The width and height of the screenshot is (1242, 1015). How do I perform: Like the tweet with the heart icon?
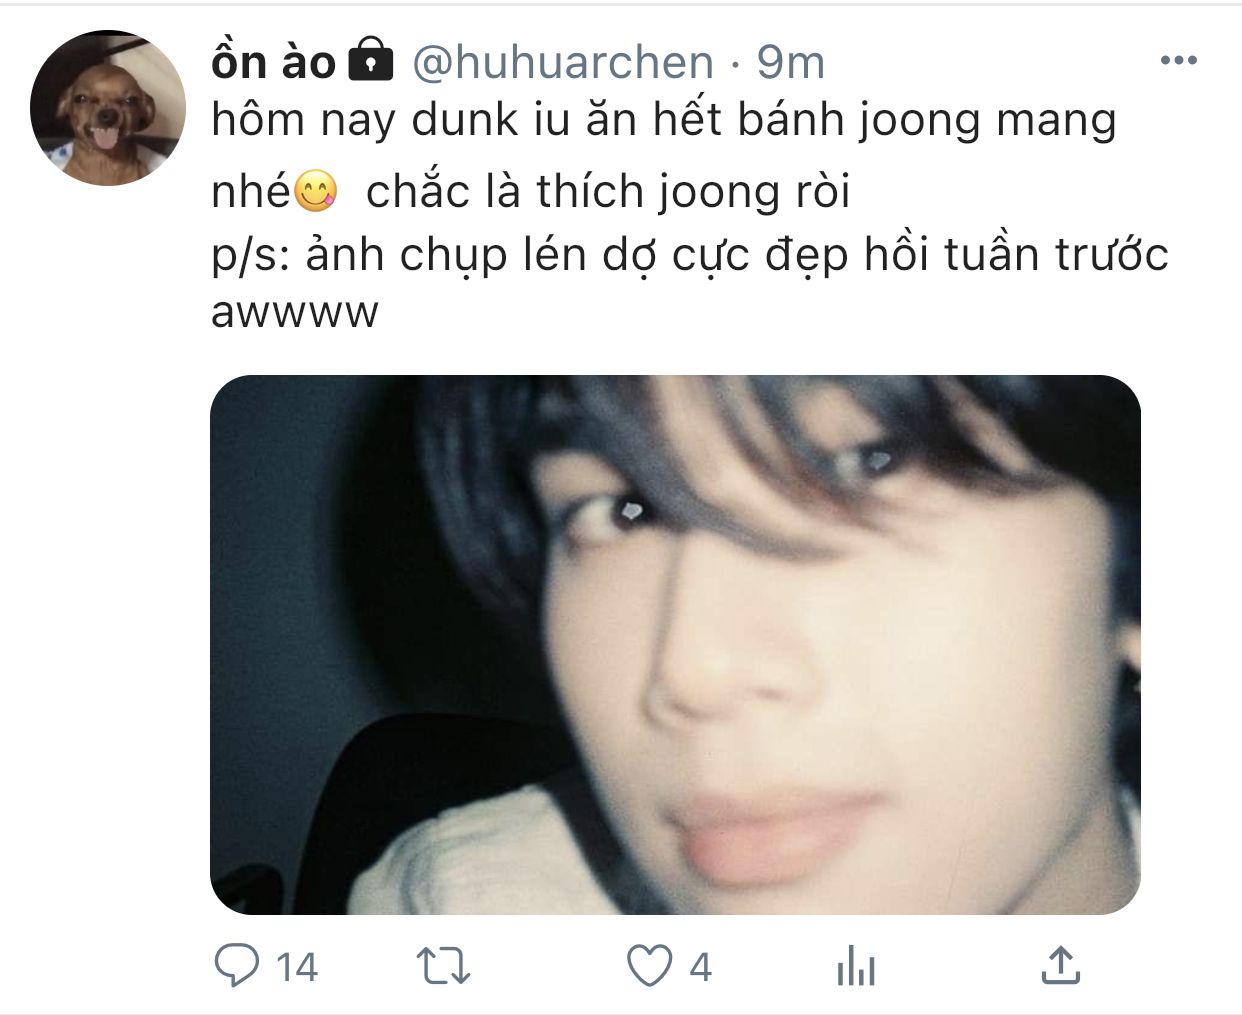point(650,967)
